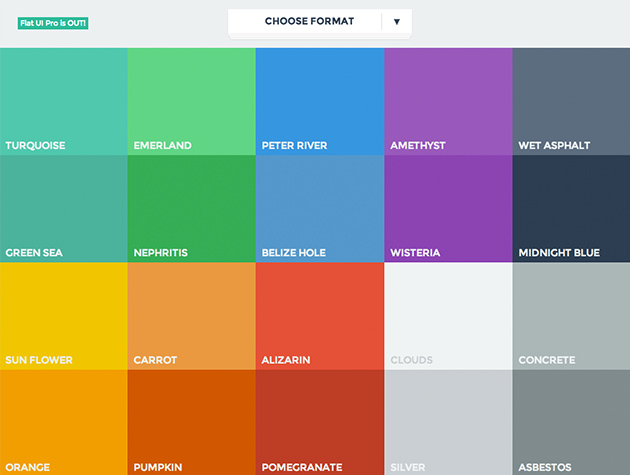
Task: Copy the Pumpkin color swatch
Action: (192, 422)
